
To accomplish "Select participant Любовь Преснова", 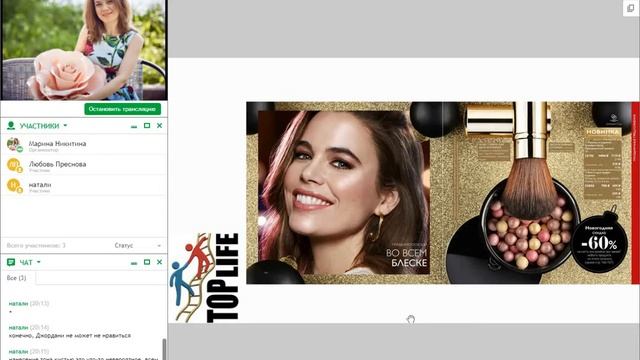I will click(84, 165).
